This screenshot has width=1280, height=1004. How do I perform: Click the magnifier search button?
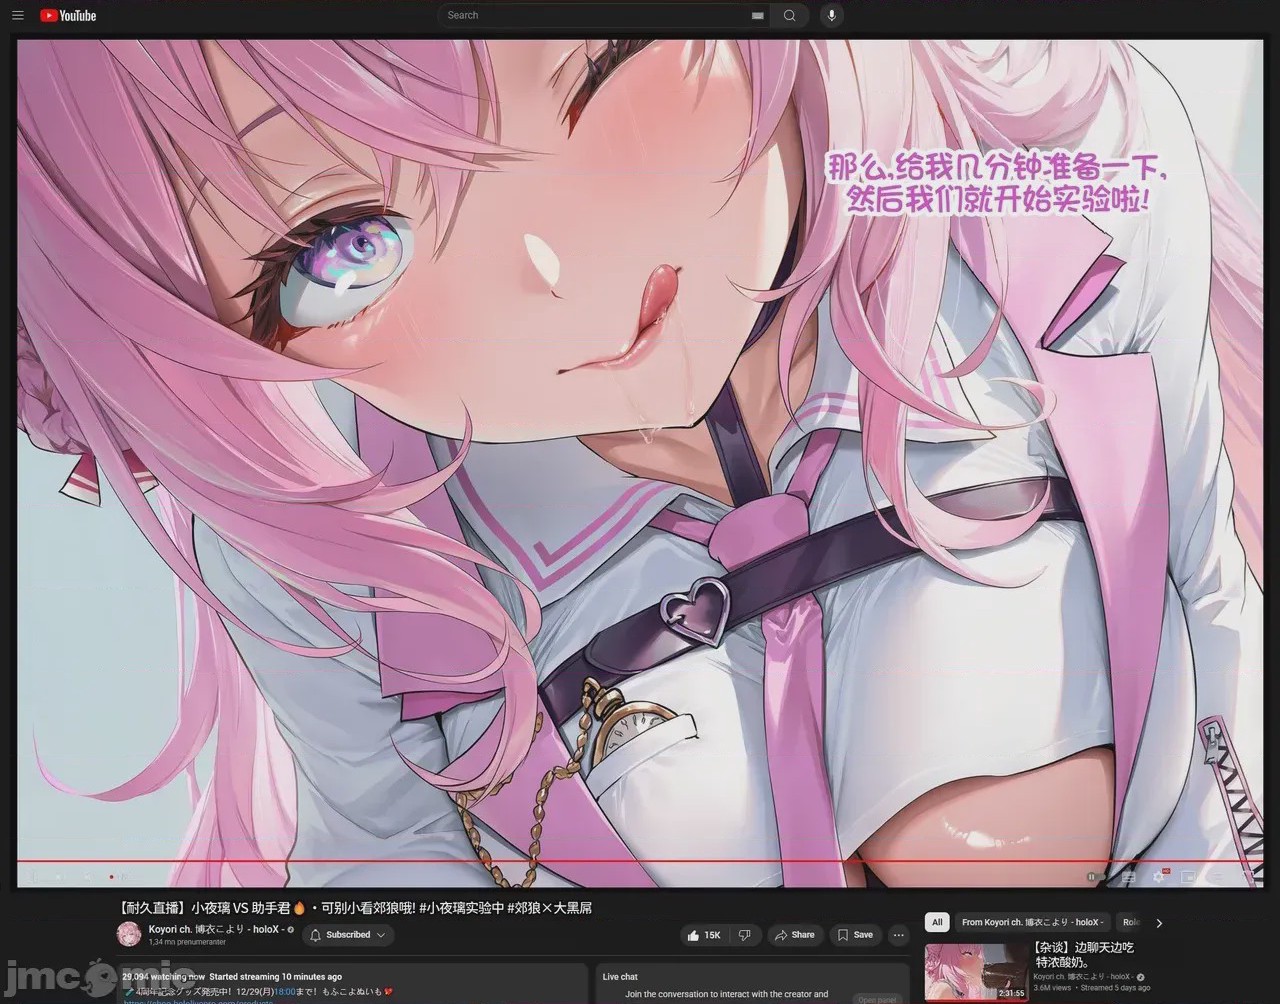coord(789,15)
